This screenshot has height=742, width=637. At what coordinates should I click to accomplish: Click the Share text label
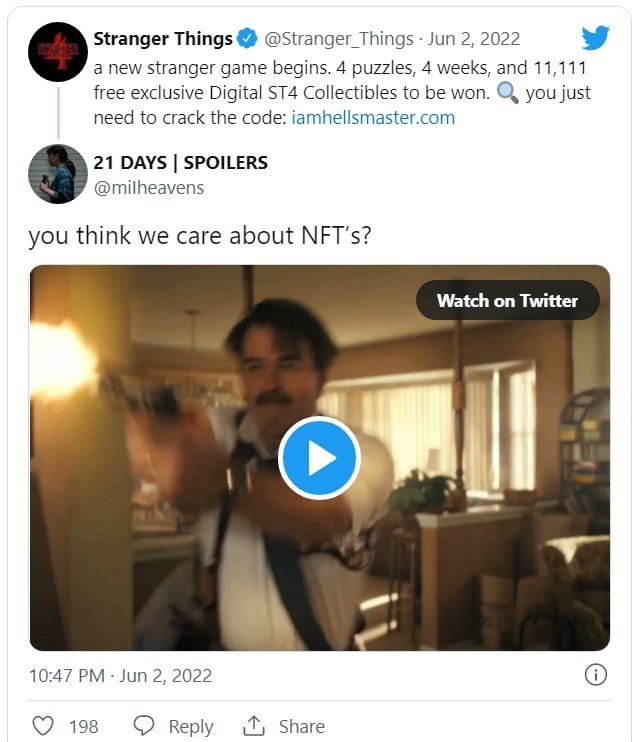[x=301, y=727]
